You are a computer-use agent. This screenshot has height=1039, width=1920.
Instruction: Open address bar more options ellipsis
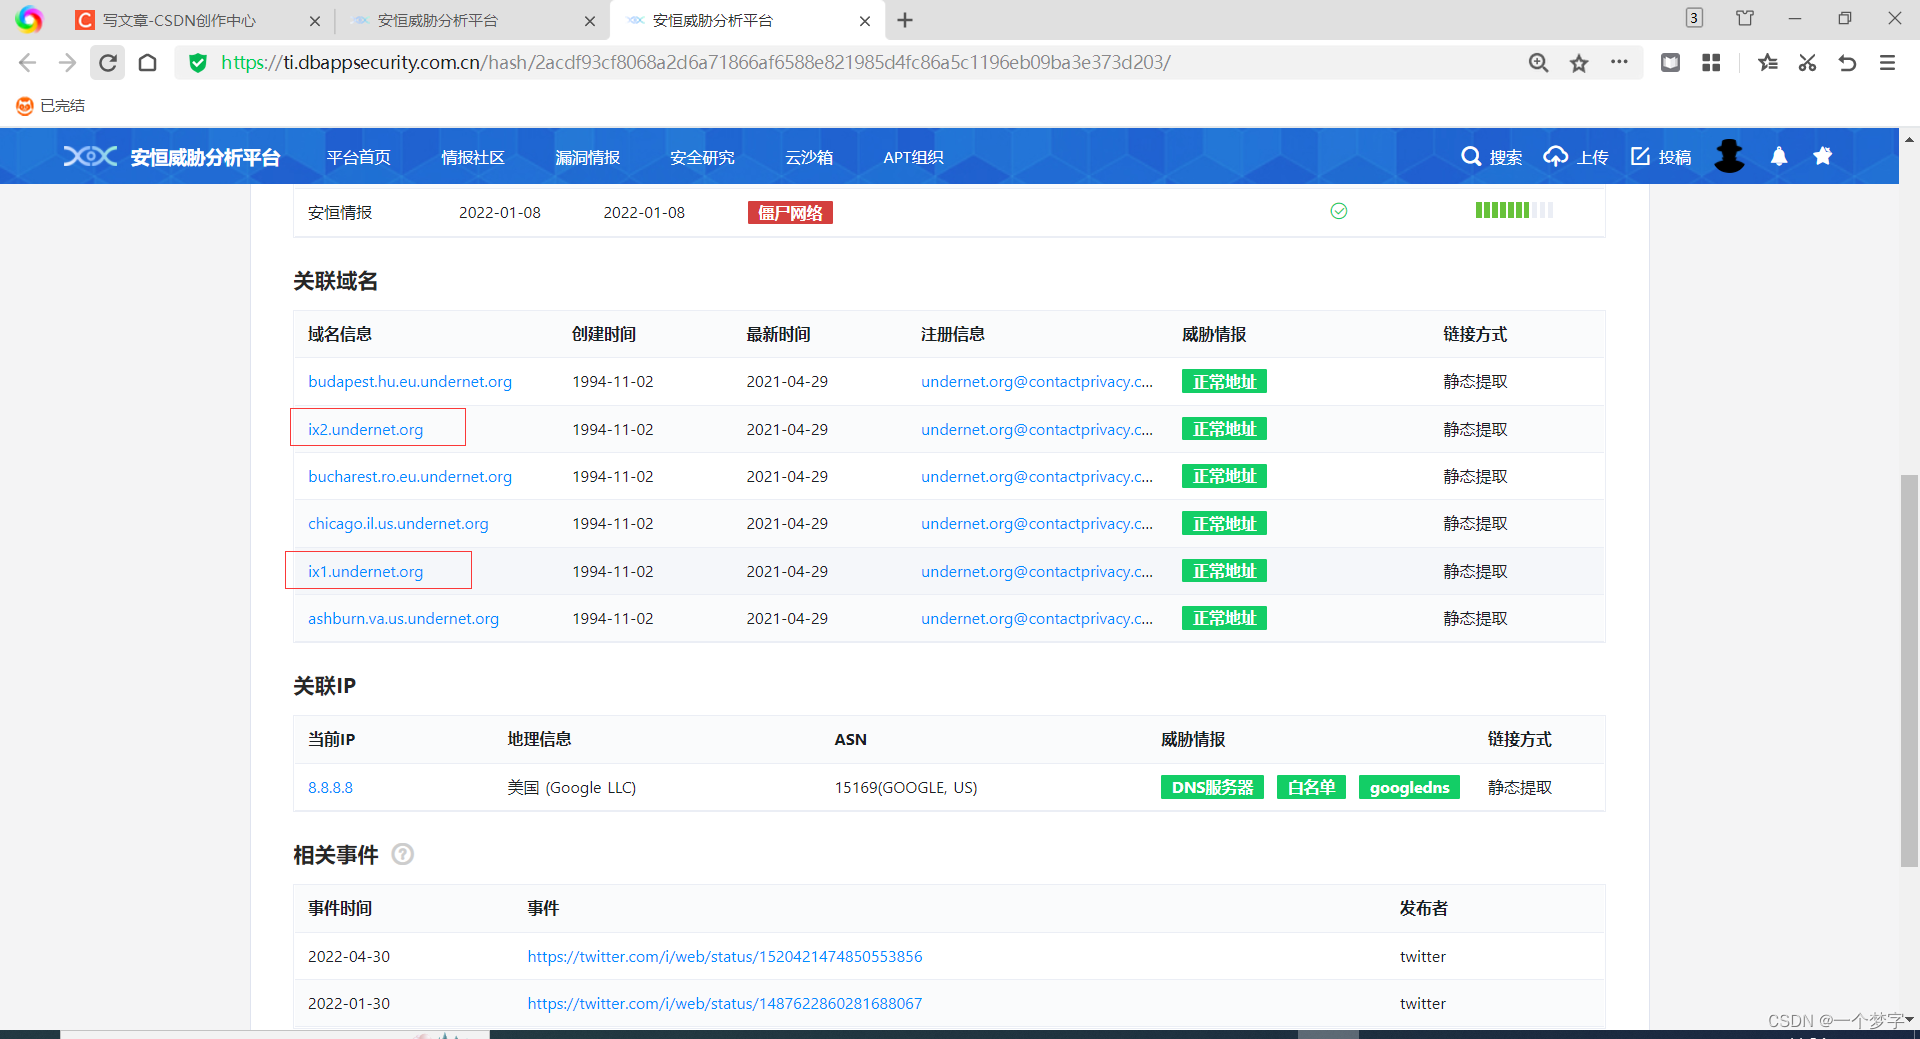tap(1619, 62)
